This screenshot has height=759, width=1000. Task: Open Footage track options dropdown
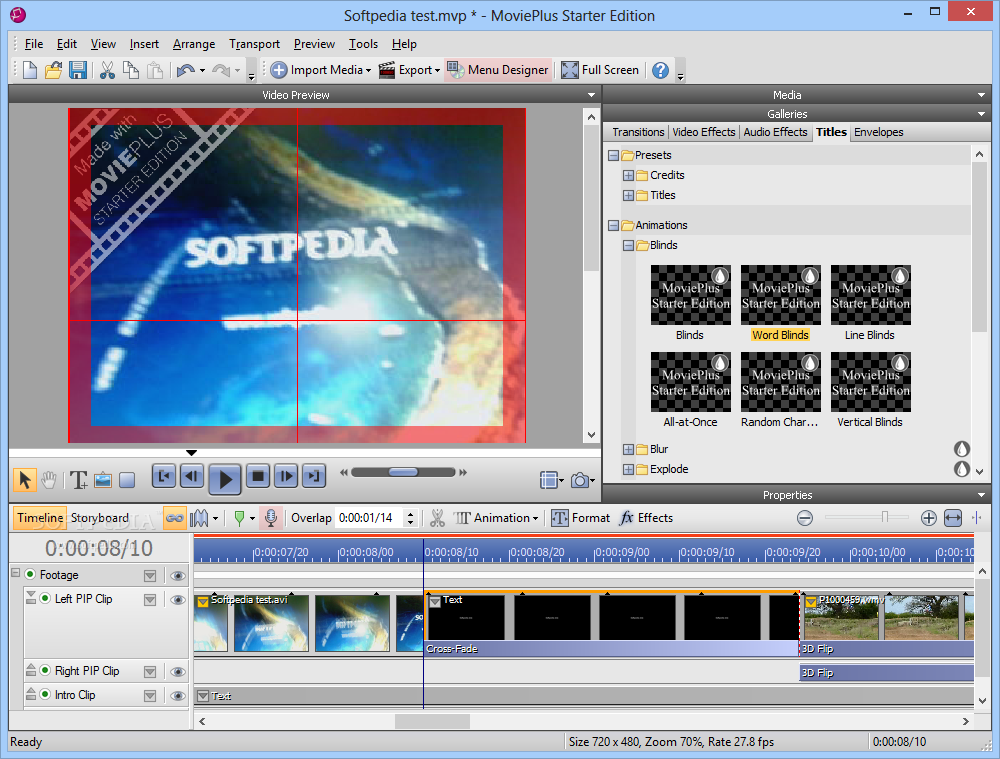point(150,576)
